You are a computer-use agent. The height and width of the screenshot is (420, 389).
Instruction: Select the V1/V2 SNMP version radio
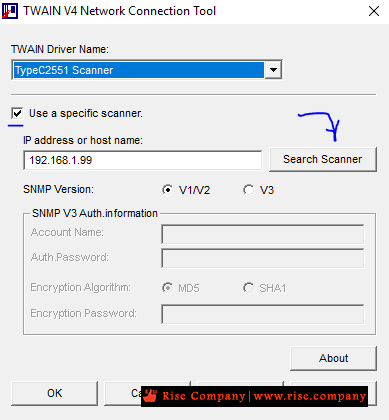click(167, 190)
